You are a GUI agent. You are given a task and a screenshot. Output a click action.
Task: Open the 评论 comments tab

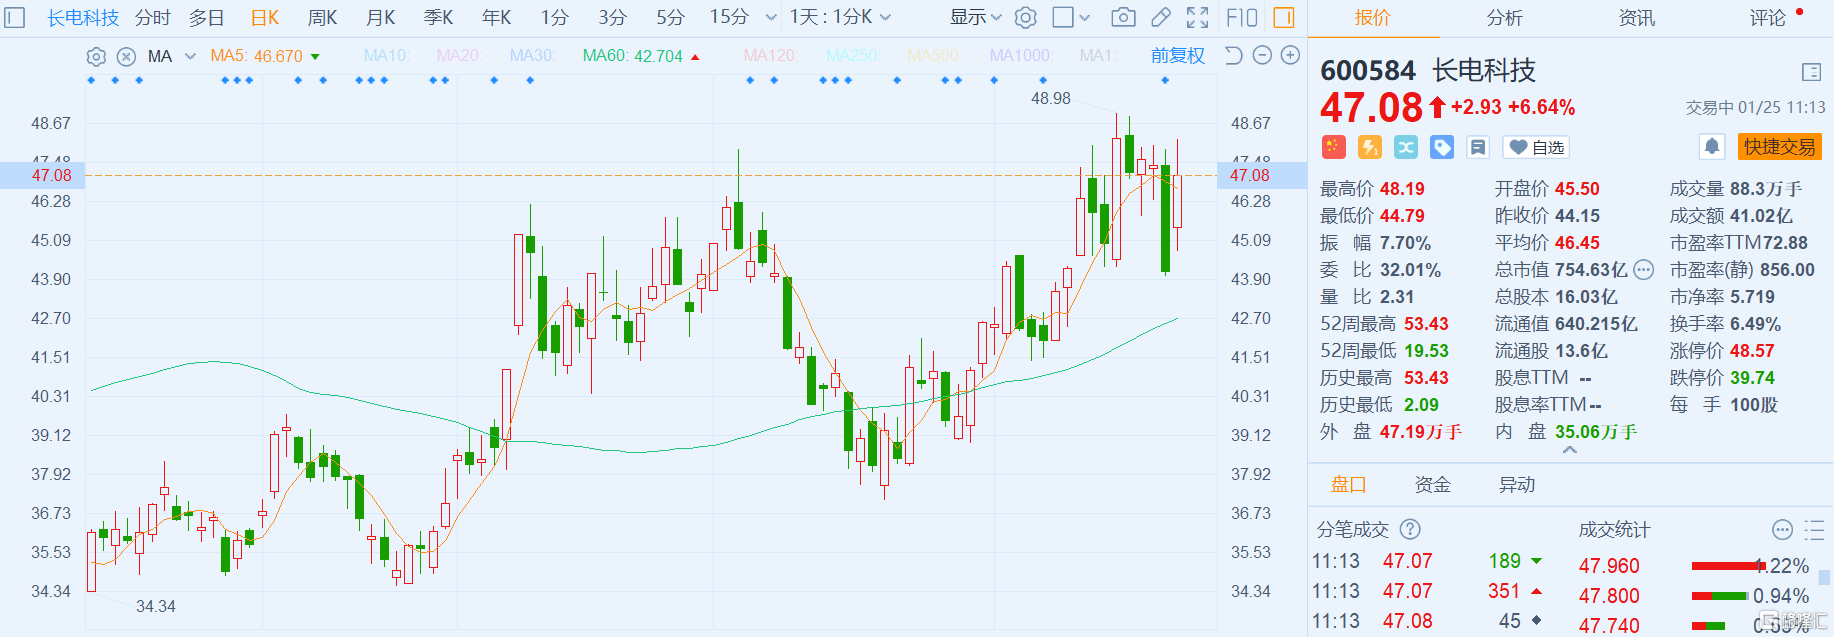click(x=1768, y=17)
